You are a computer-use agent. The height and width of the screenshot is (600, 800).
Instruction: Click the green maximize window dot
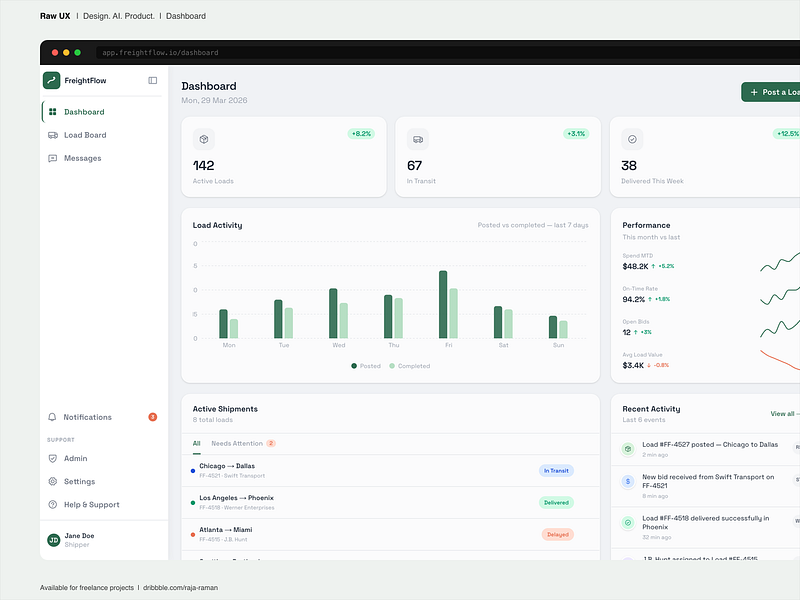pos(78,53)
